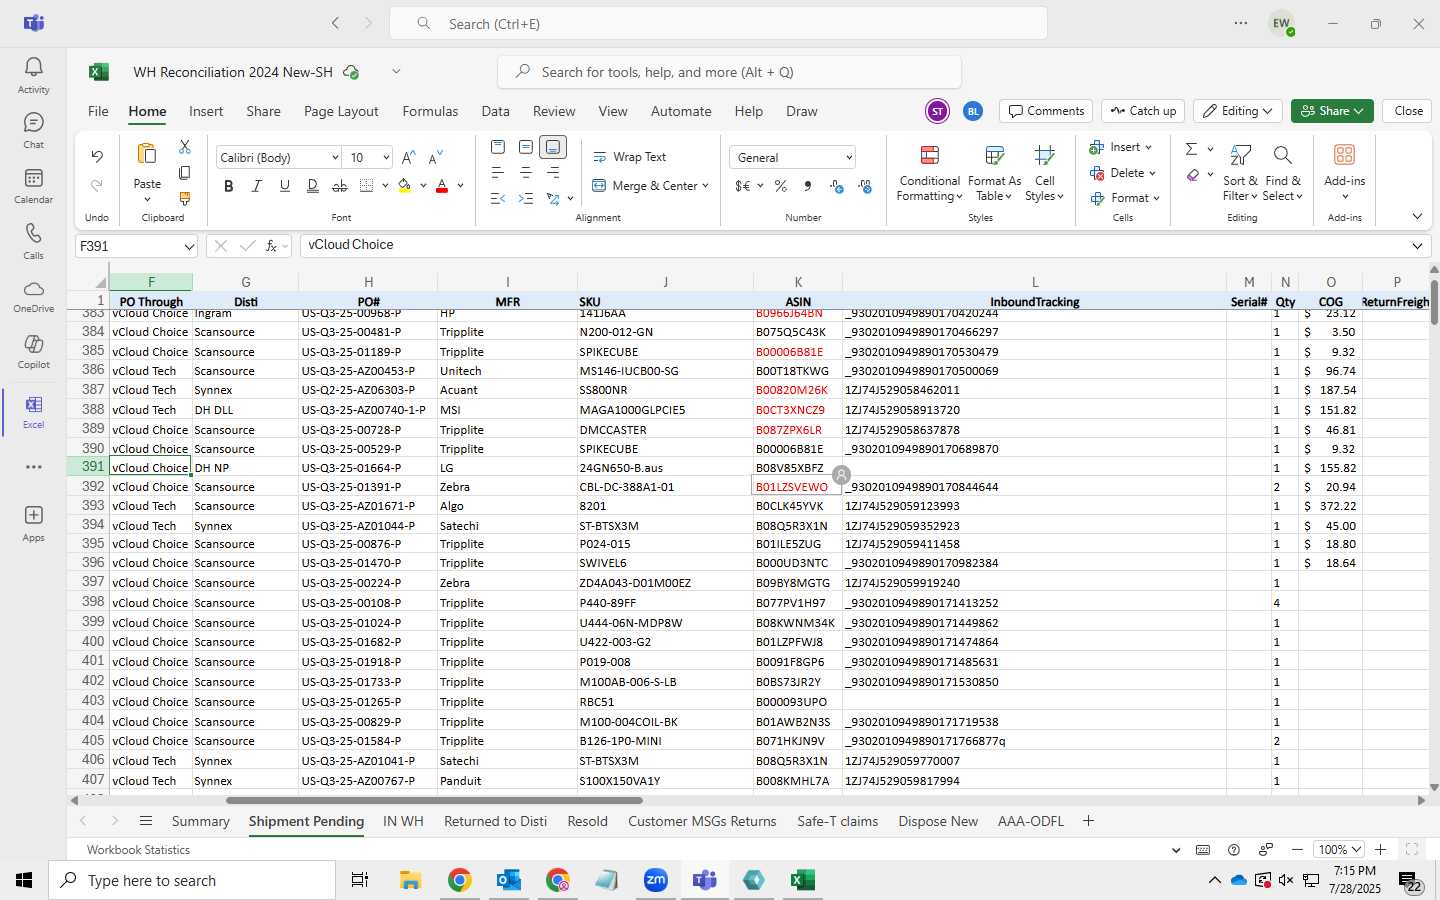
Task: Open Outlook from Windows taskbar
Action: coord(508,880)
